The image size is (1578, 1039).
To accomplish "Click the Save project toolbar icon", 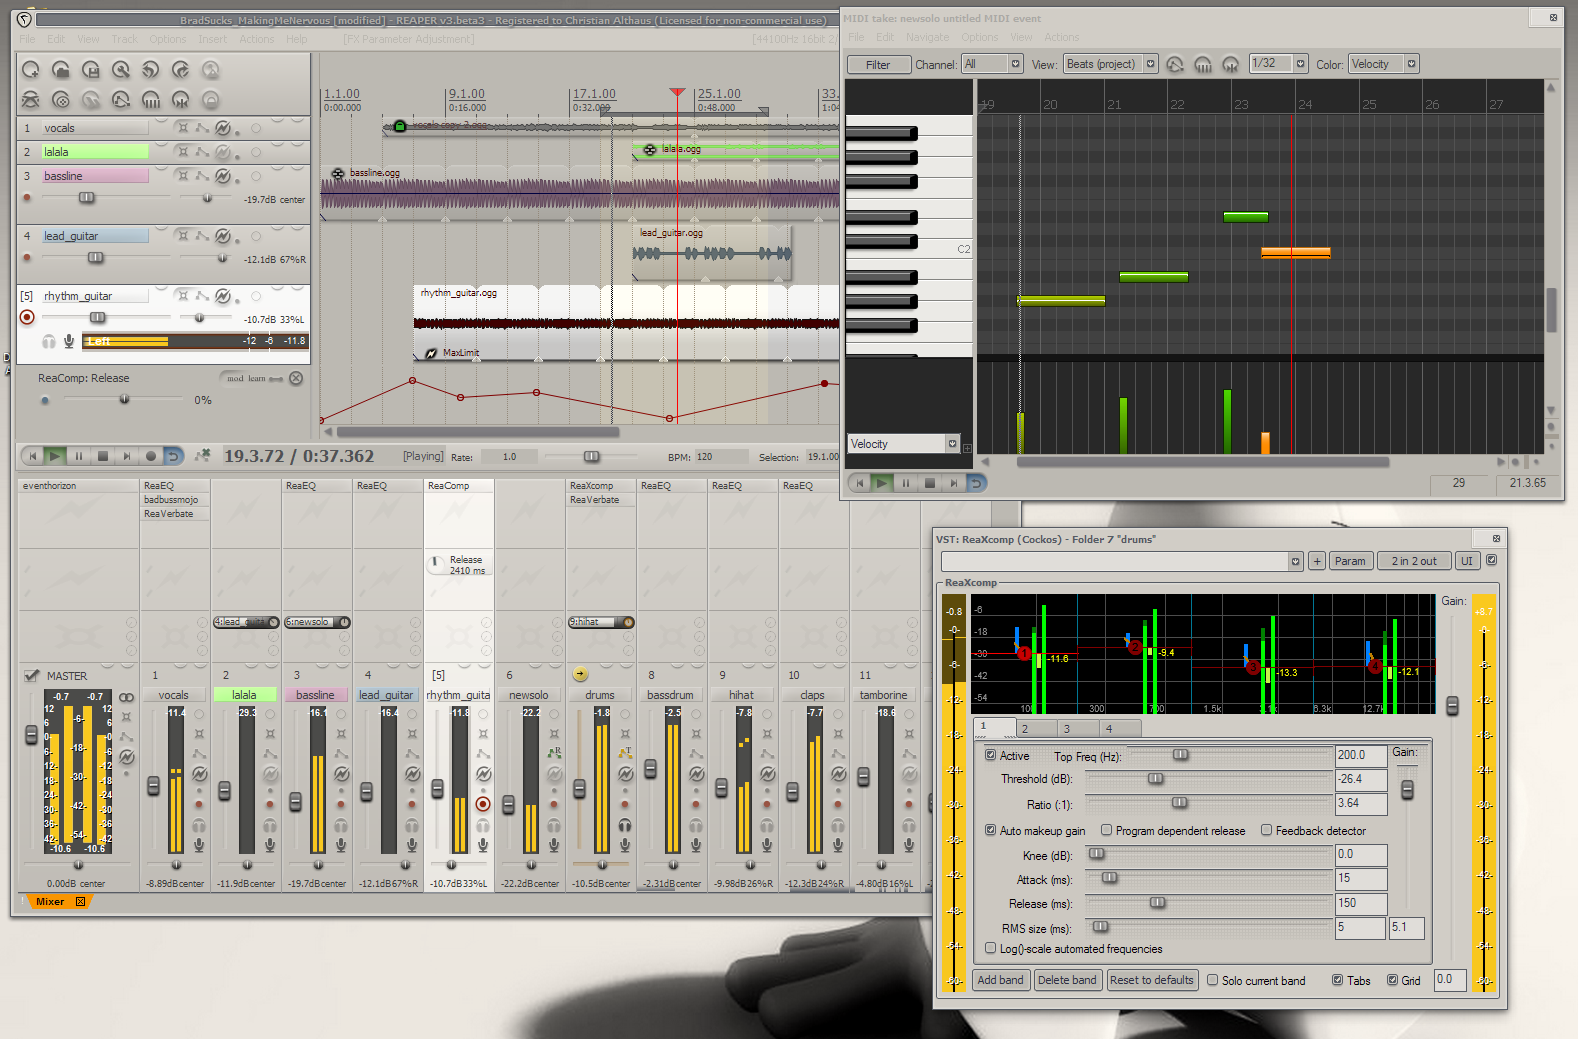I will click(x=91, y=70).
